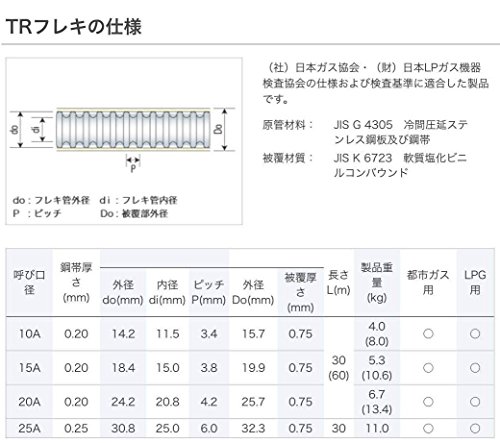The width and height of the screenshot is (500, 443).
Task: Click the LPG用 circle for 10A
Action: [x=475, y=334]
